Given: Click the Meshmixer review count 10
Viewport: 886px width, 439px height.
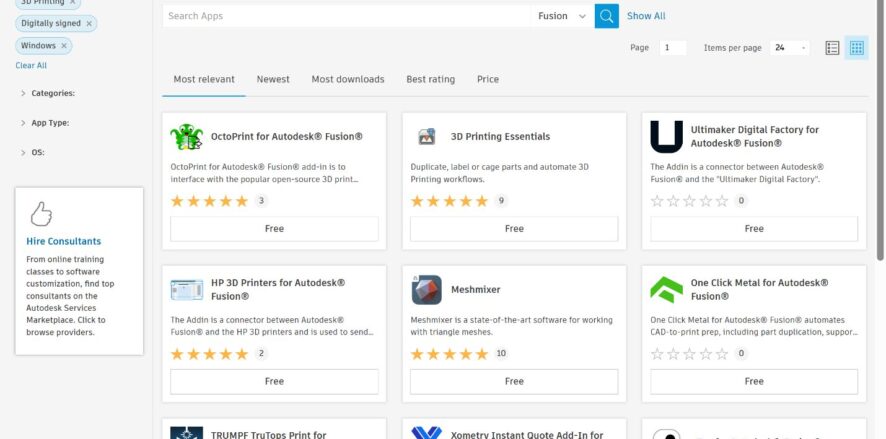Looking at the screenshot, I should tap(501, 354).
